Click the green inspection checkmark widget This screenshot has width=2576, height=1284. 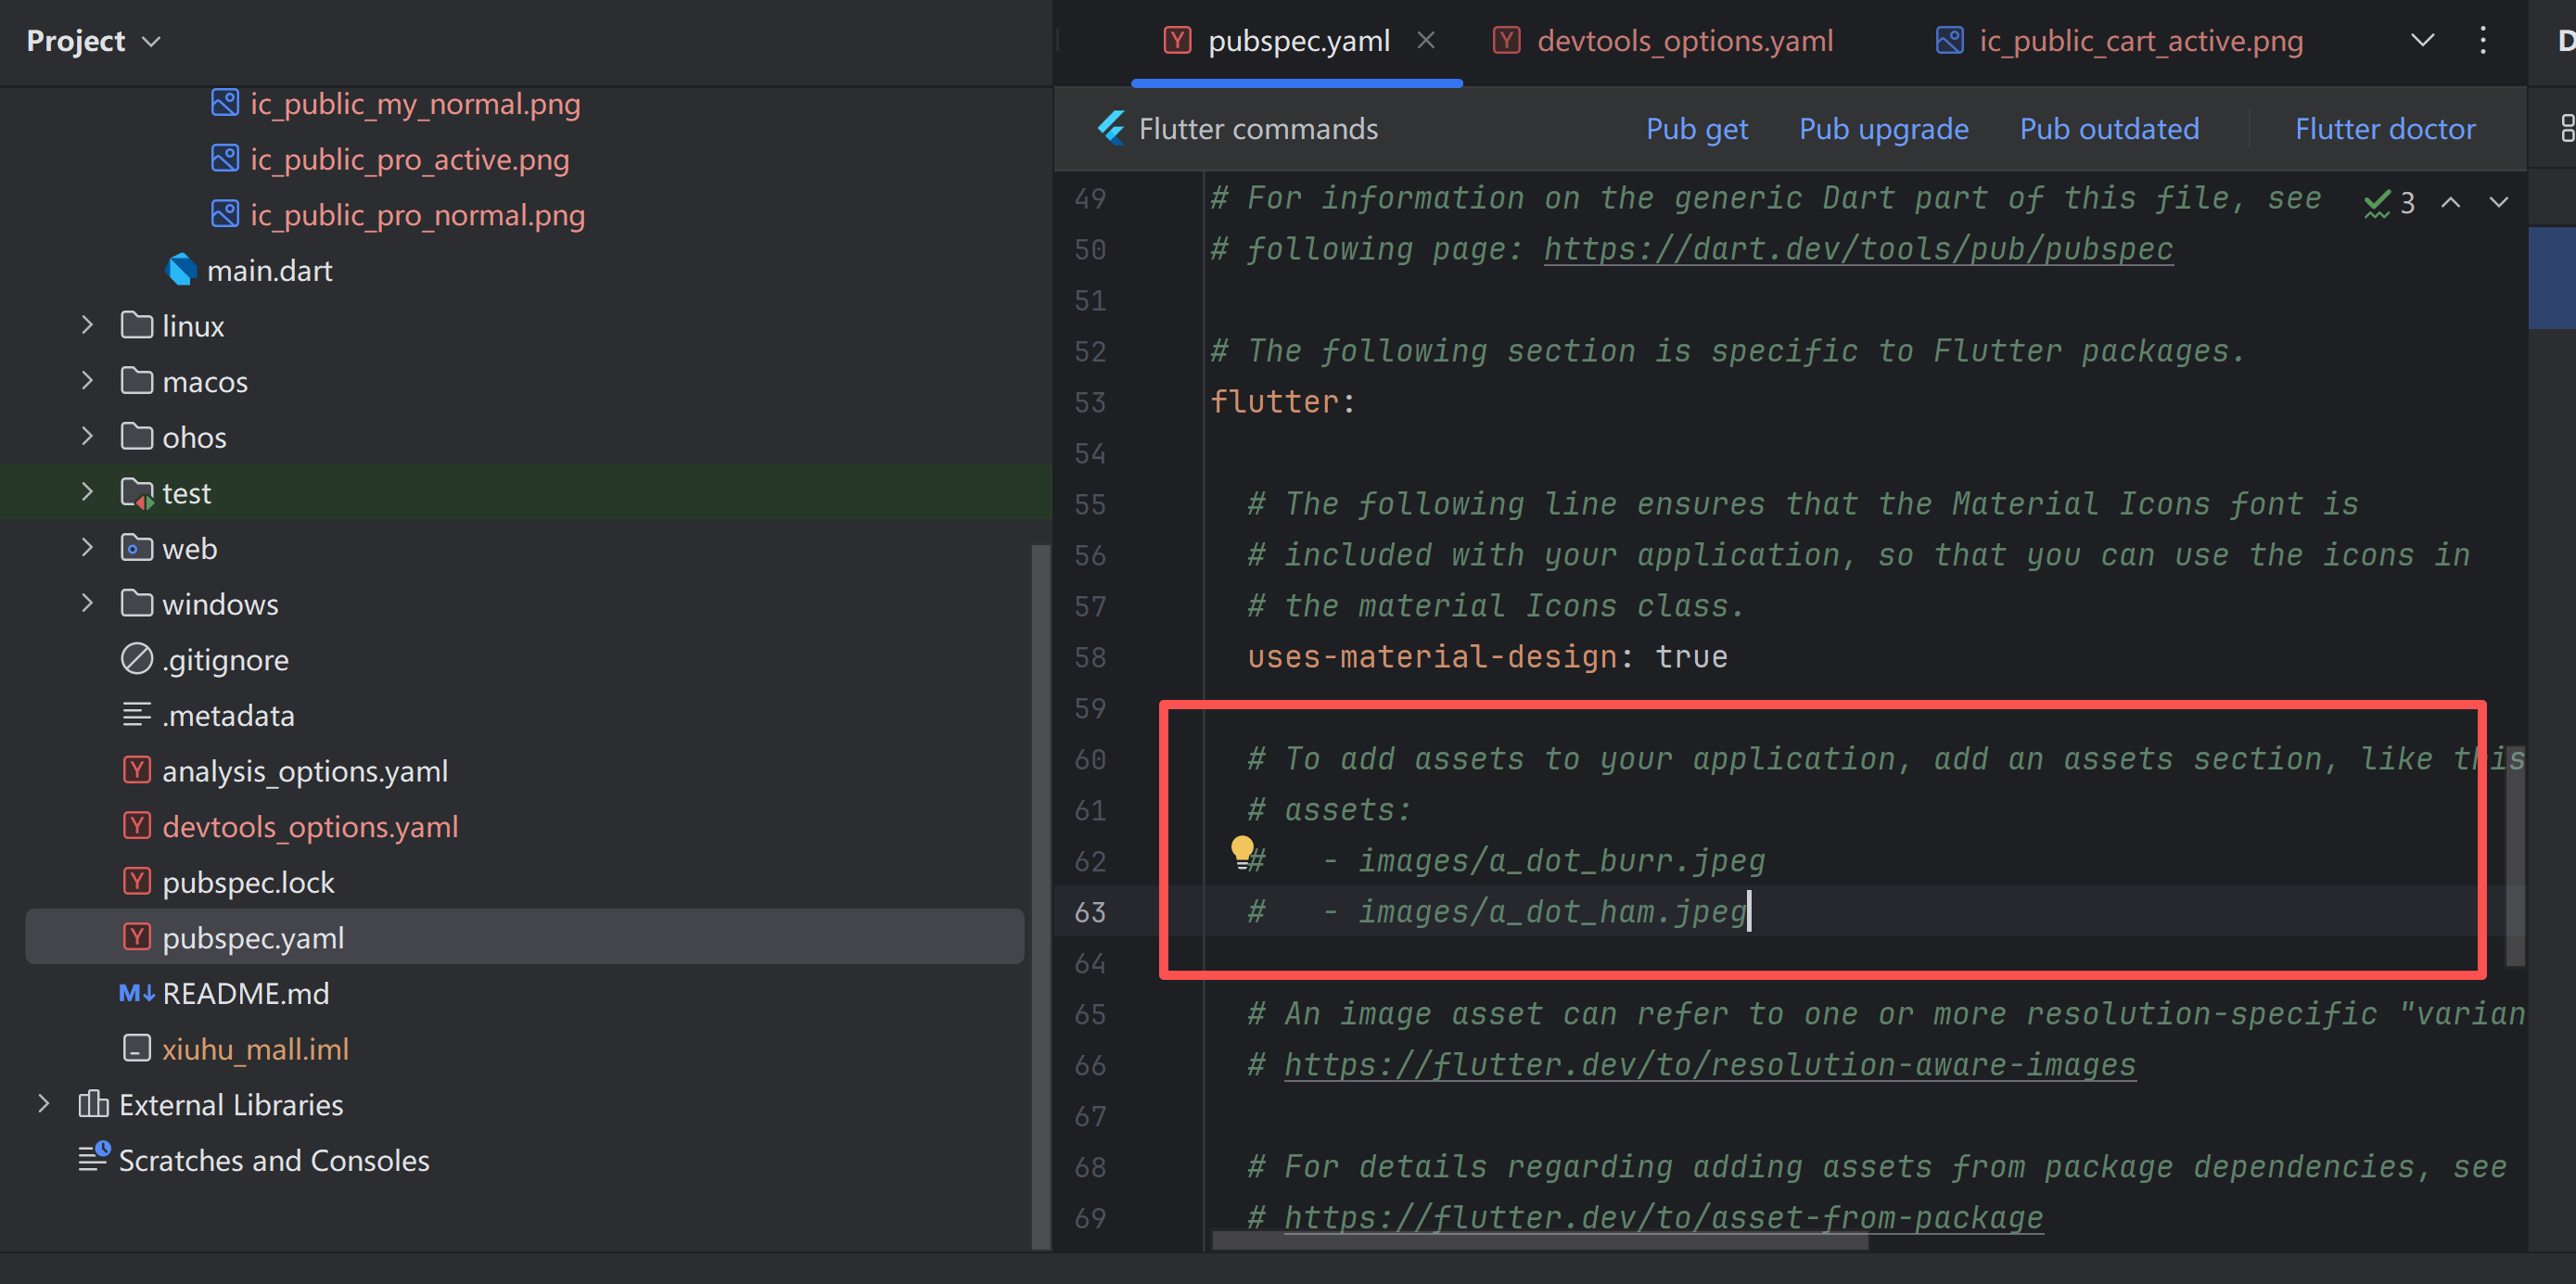tap(2377, 202)
